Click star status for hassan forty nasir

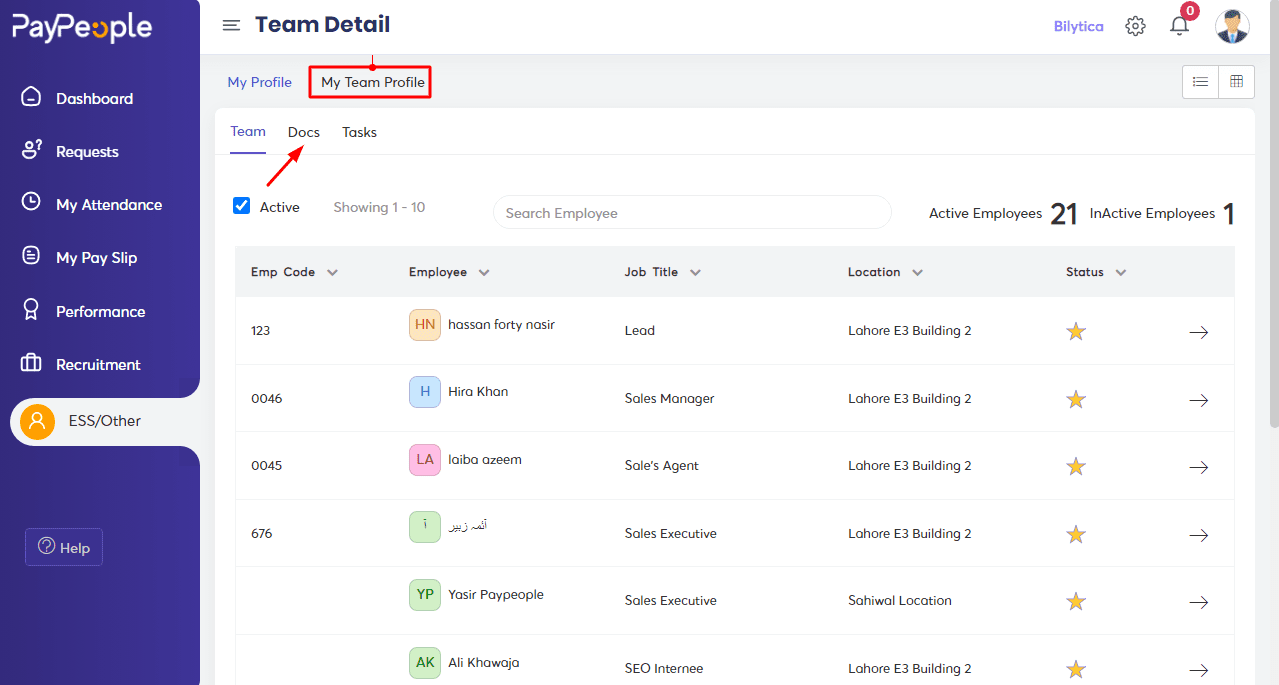1076,331
